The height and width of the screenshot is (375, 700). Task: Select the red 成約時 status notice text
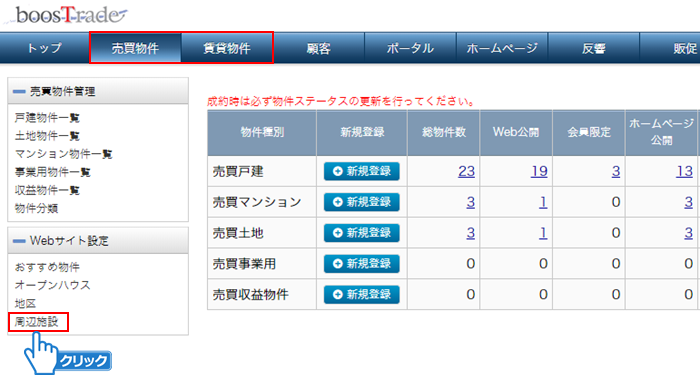[x=341, y=101]
